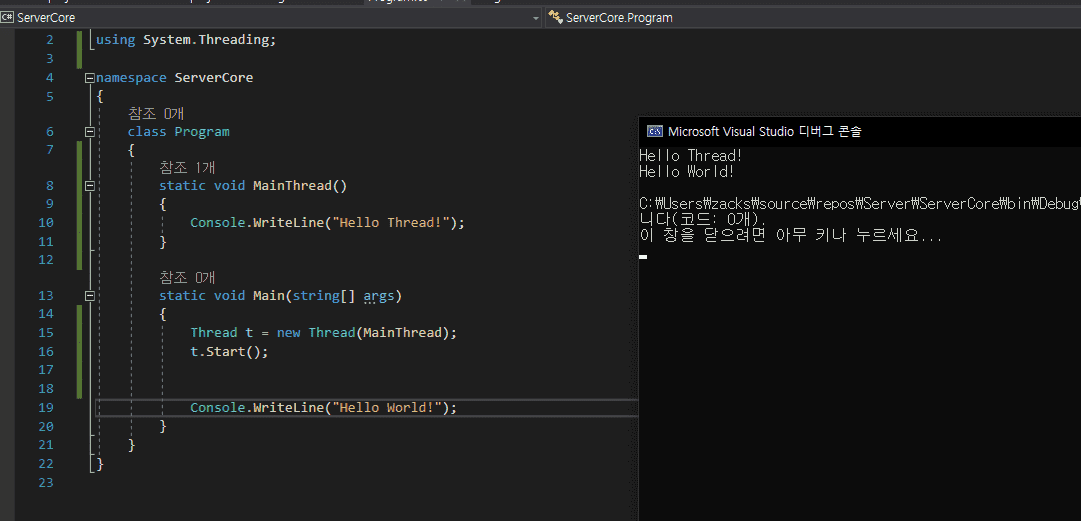Click the debug console window icon
Screen dimensions: 1081x521
point(654,131)
